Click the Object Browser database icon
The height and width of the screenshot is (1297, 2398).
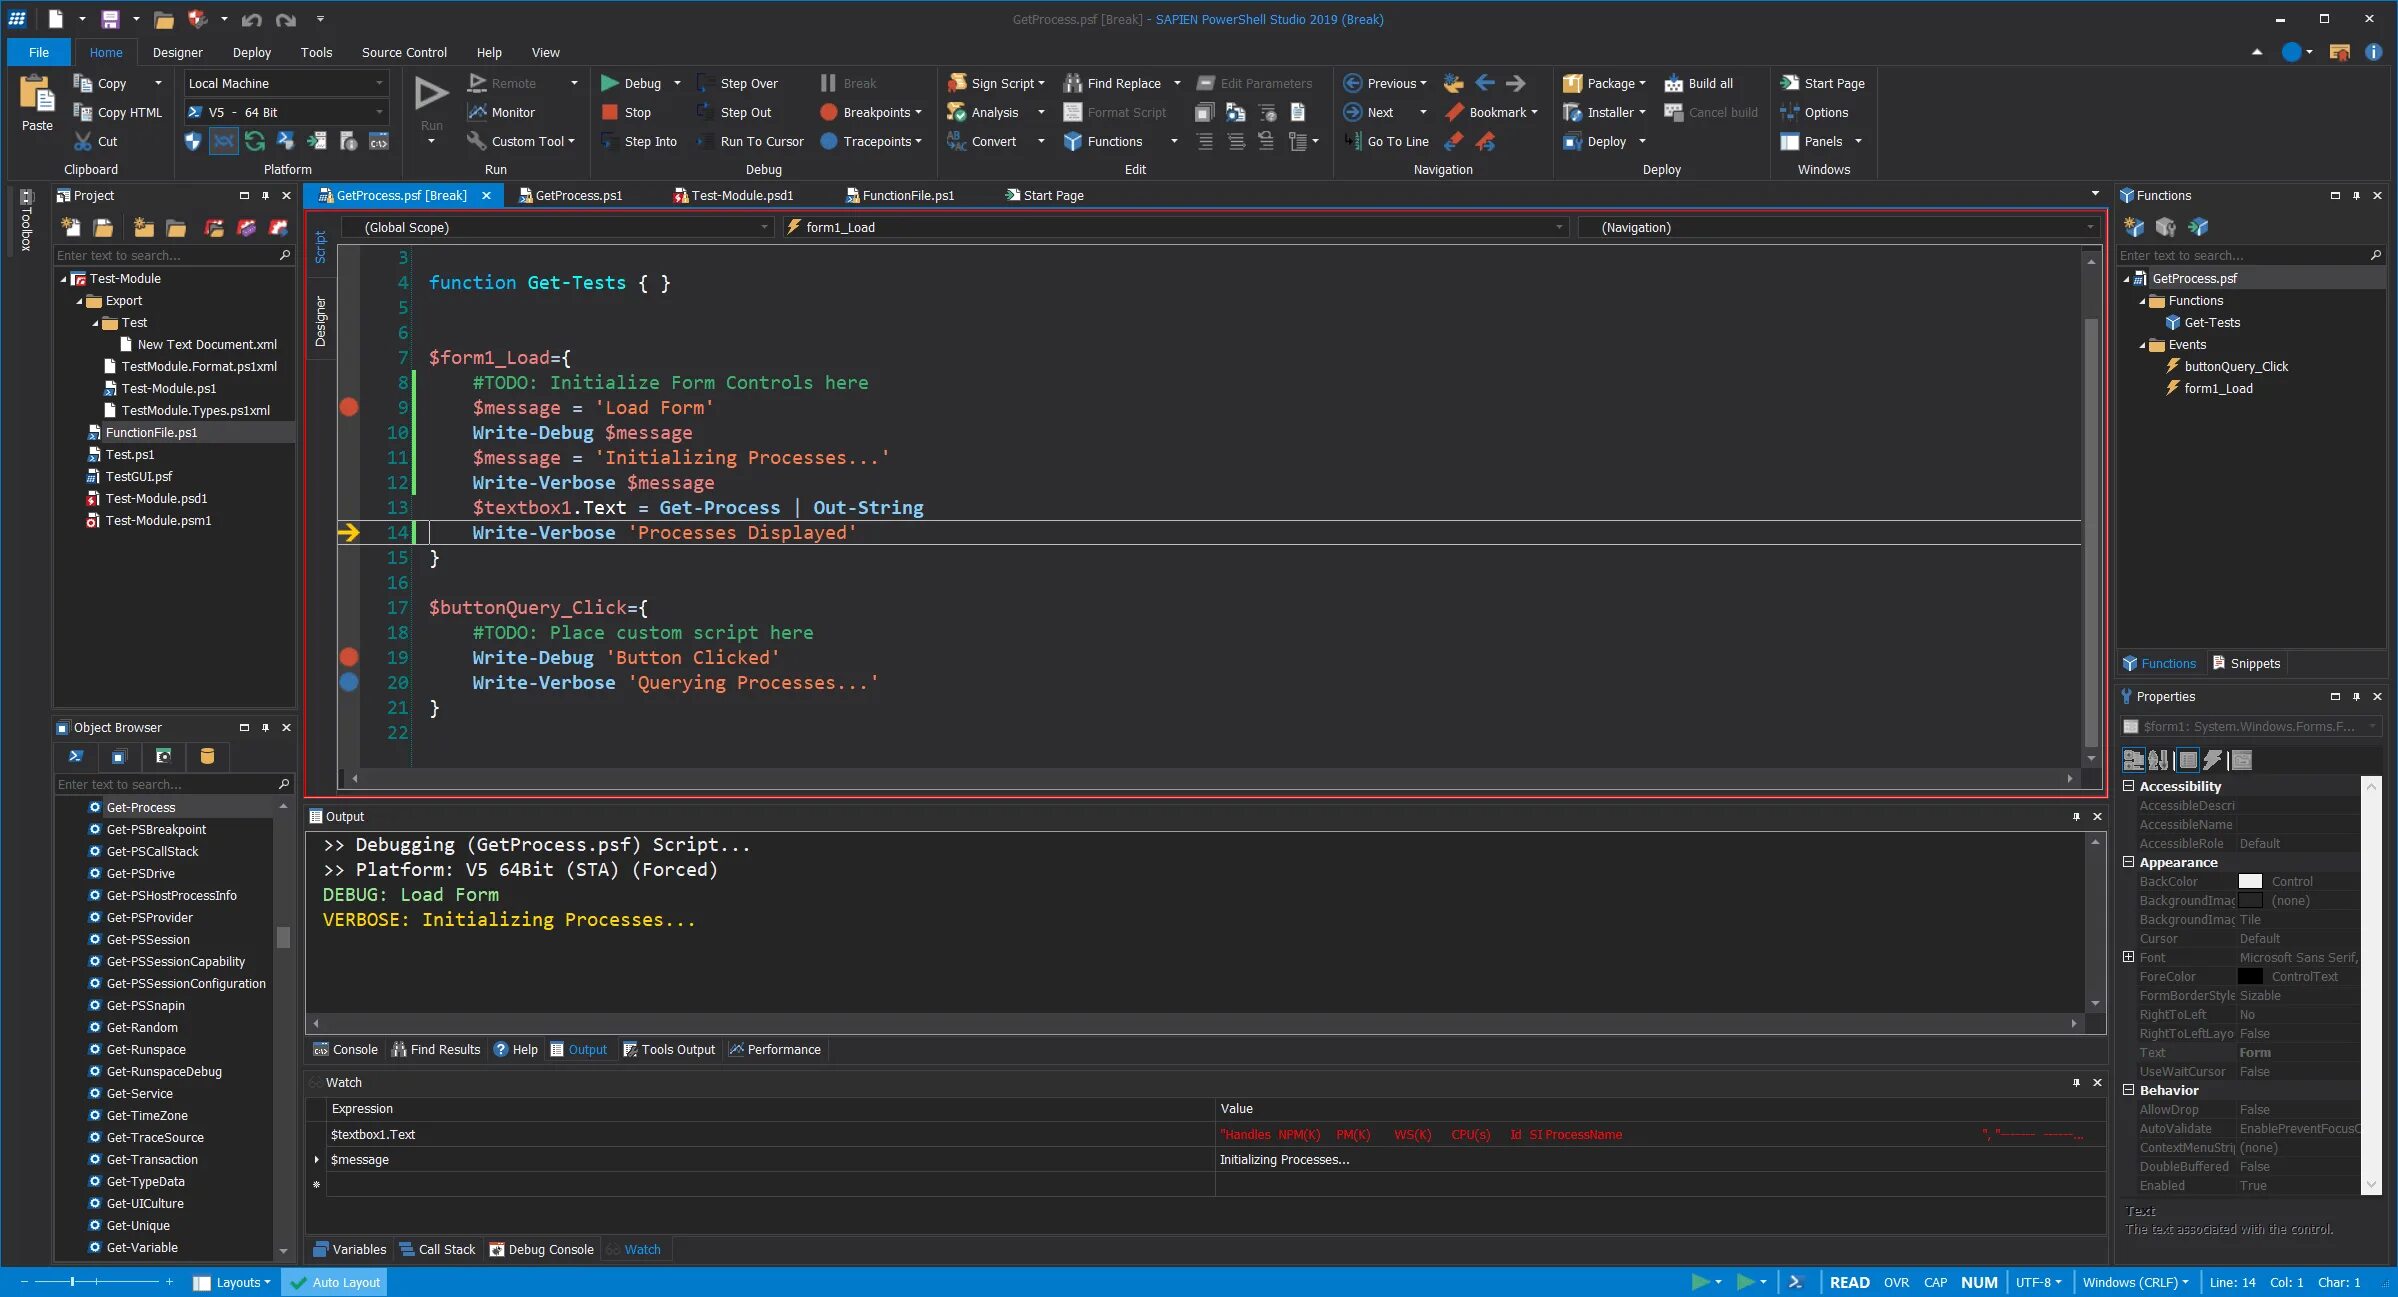click(207, 756)
